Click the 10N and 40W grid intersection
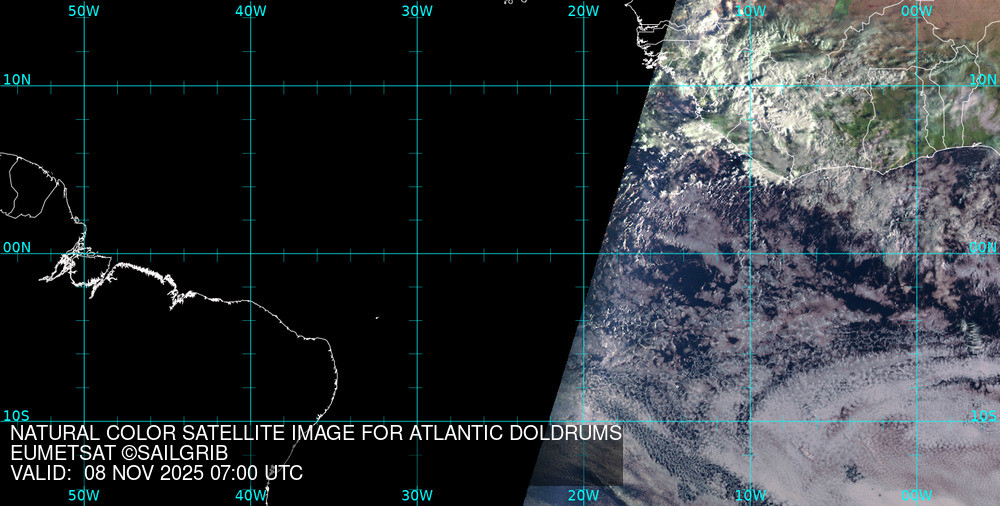This screenshot has width=1000, height=506. point(250,85)
